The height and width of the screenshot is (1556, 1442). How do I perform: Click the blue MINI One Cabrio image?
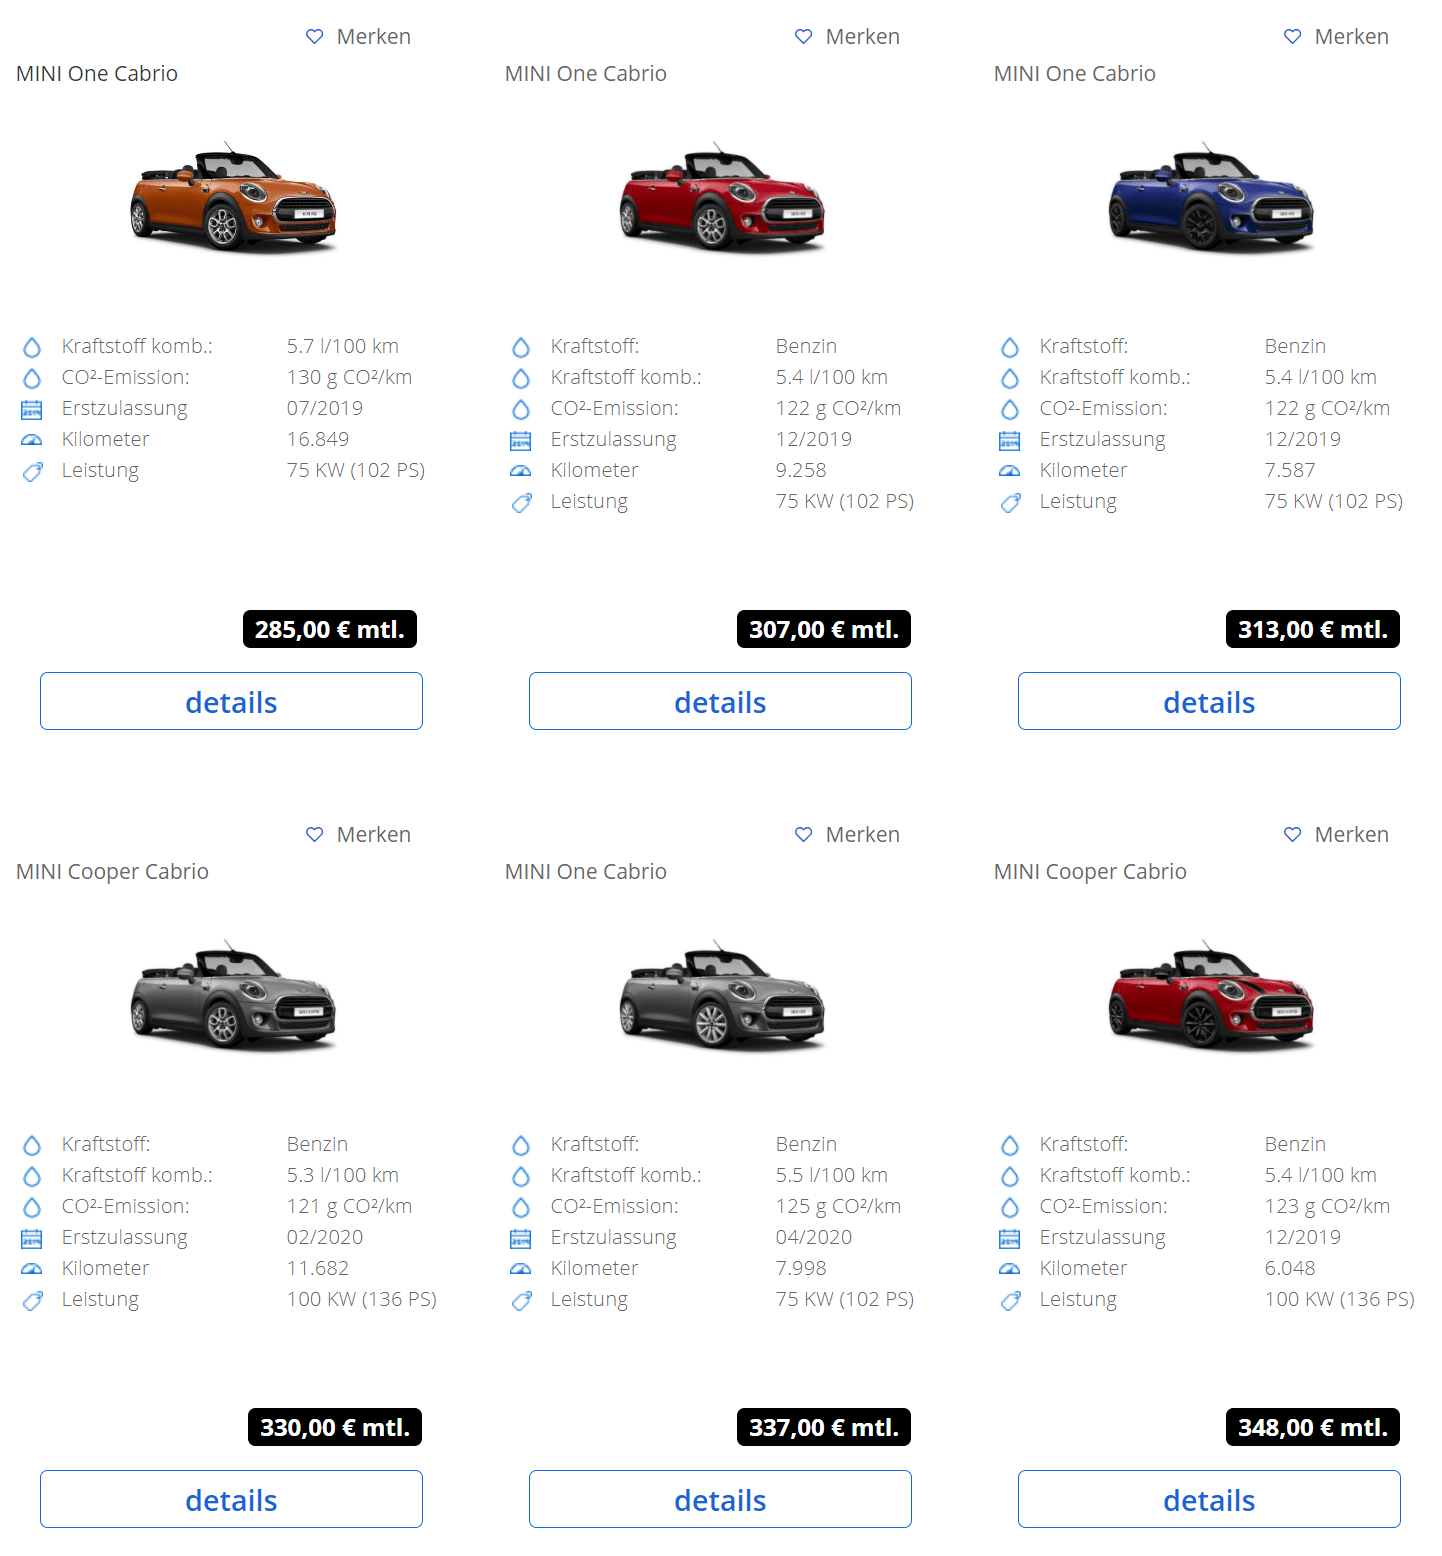point(1211,197)
